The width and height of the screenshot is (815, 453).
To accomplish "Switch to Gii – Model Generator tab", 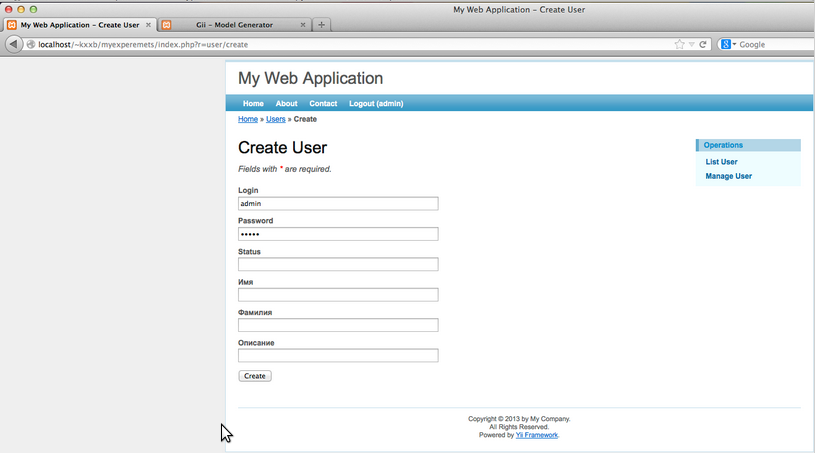I will (234, 24).
